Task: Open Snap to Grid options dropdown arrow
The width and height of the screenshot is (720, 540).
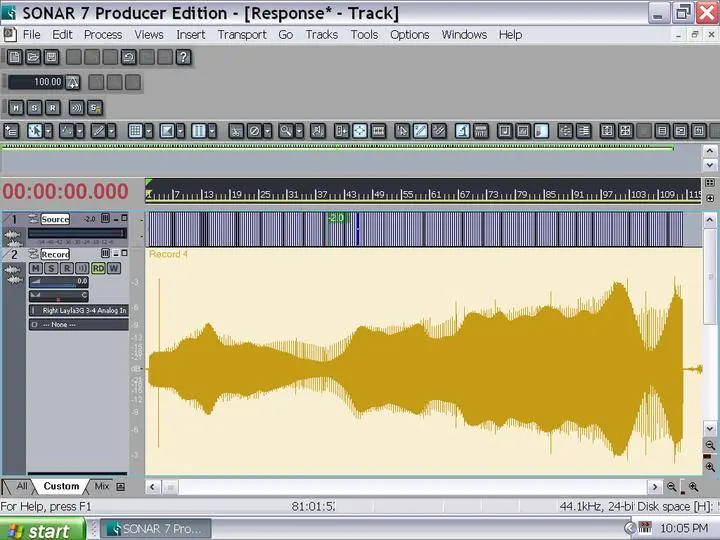Action: [148, 131]
